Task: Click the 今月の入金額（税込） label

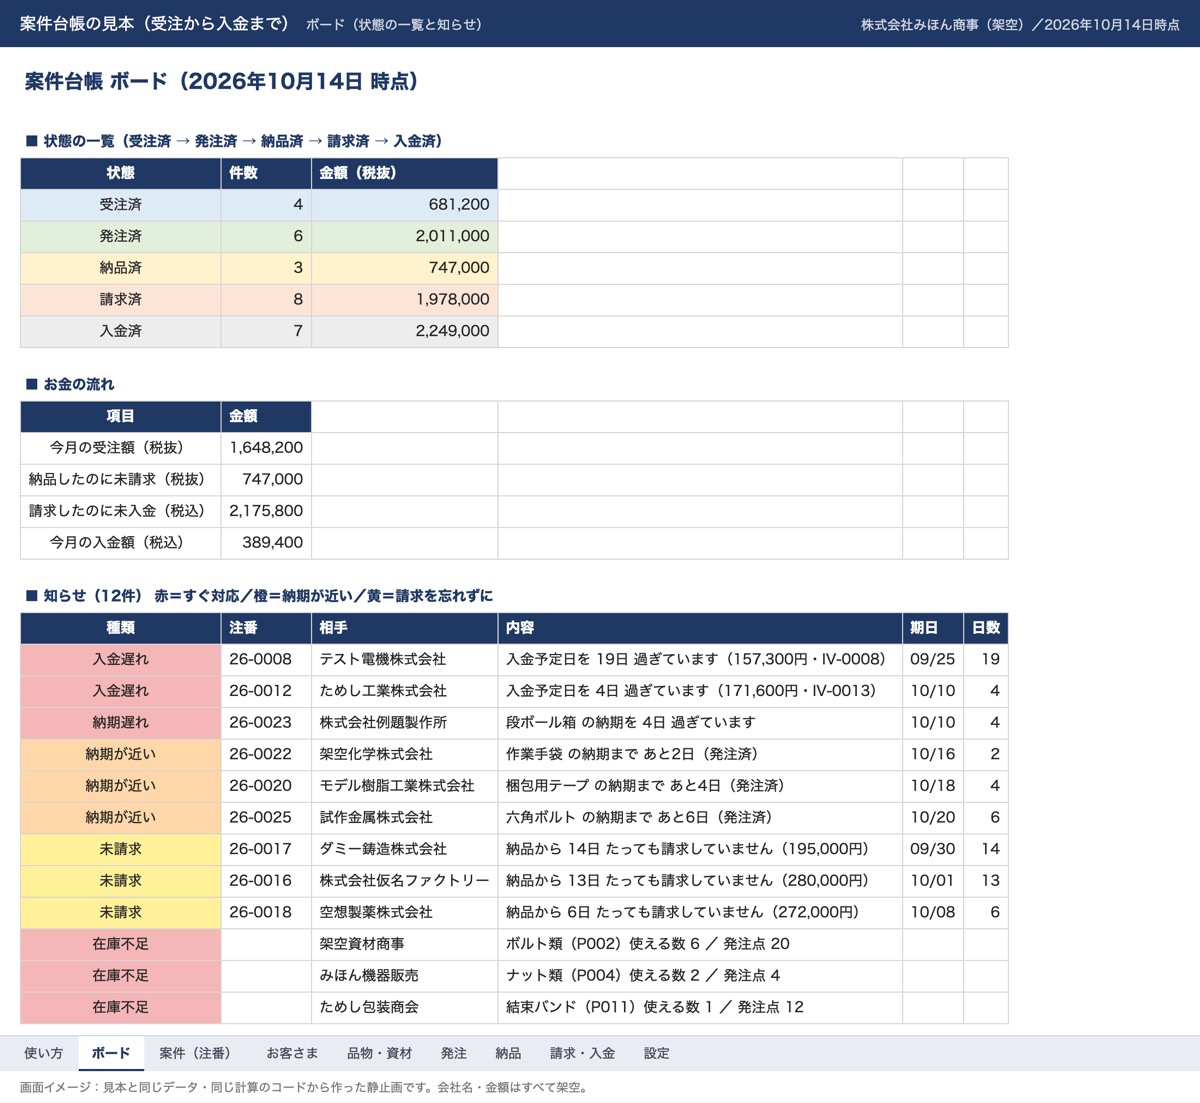Action: tap(121, 542)
